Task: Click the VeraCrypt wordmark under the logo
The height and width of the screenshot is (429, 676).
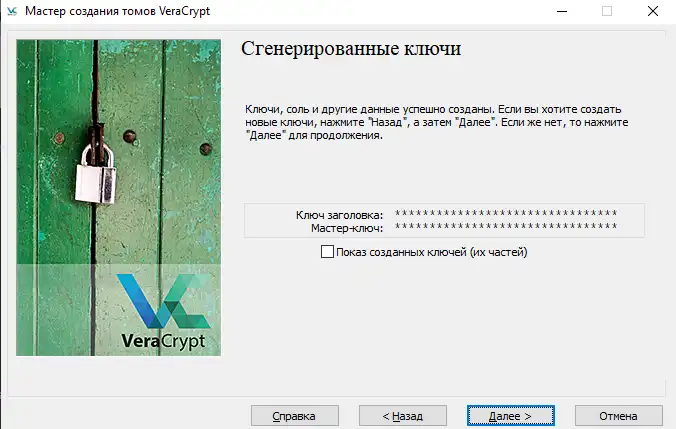Action: (162, 340)
